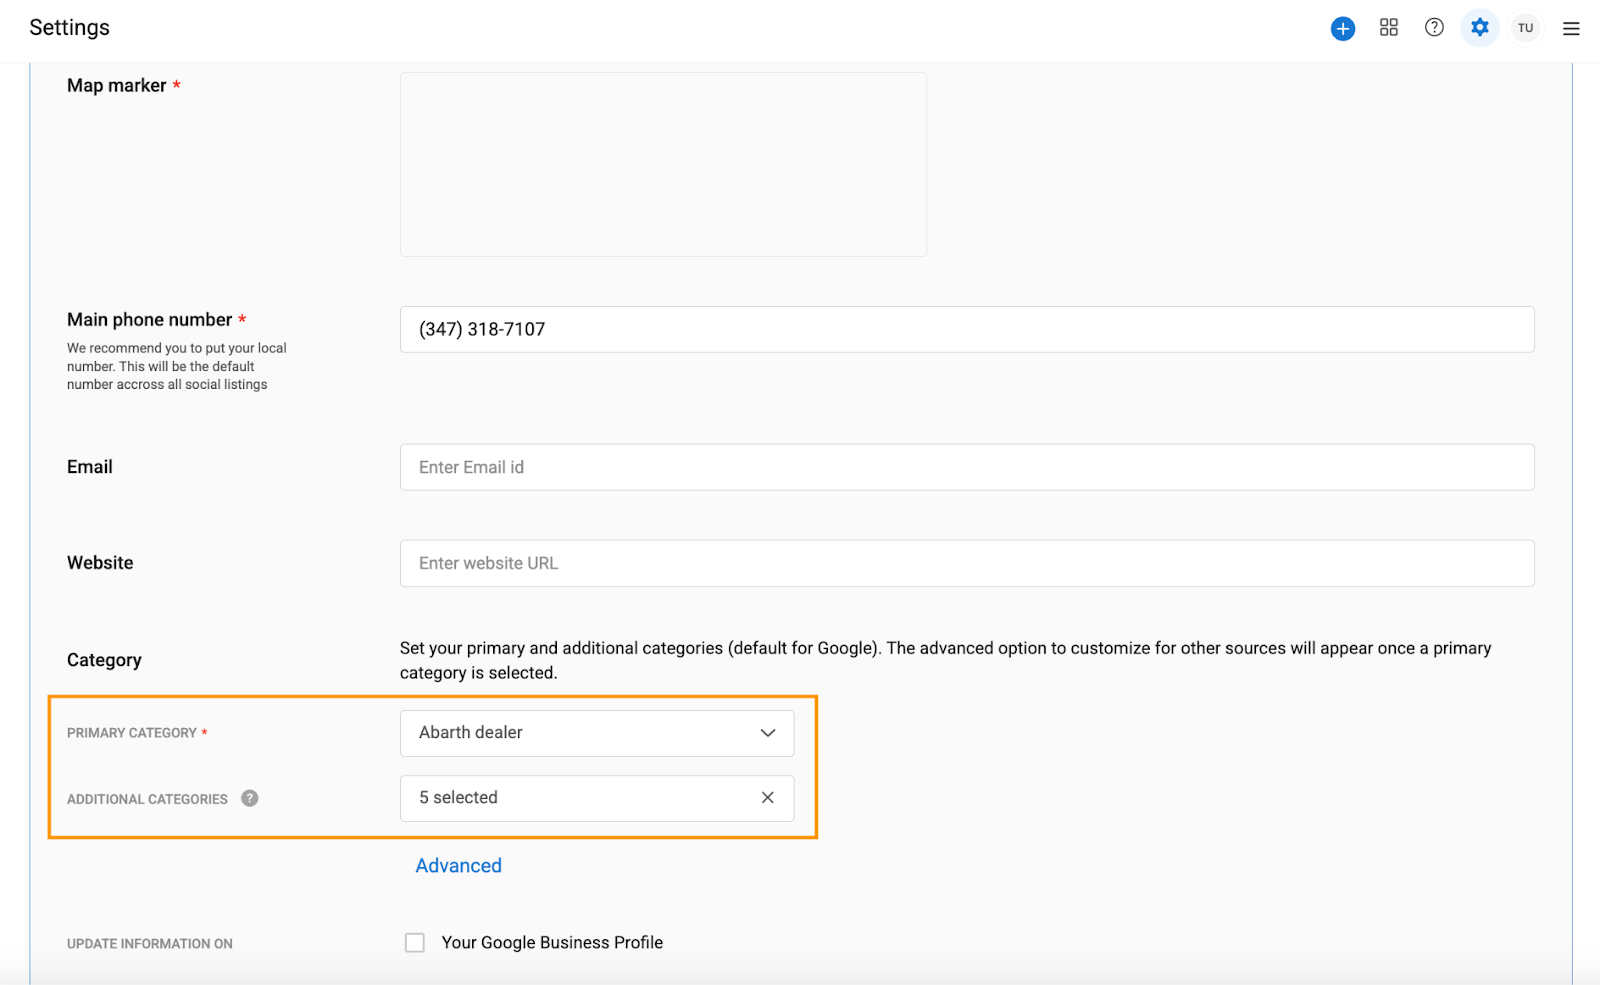Image resolution: width=1600 pixels, height=985 pixels.
Task: Open the apps grid icon
Action: 1388,28
